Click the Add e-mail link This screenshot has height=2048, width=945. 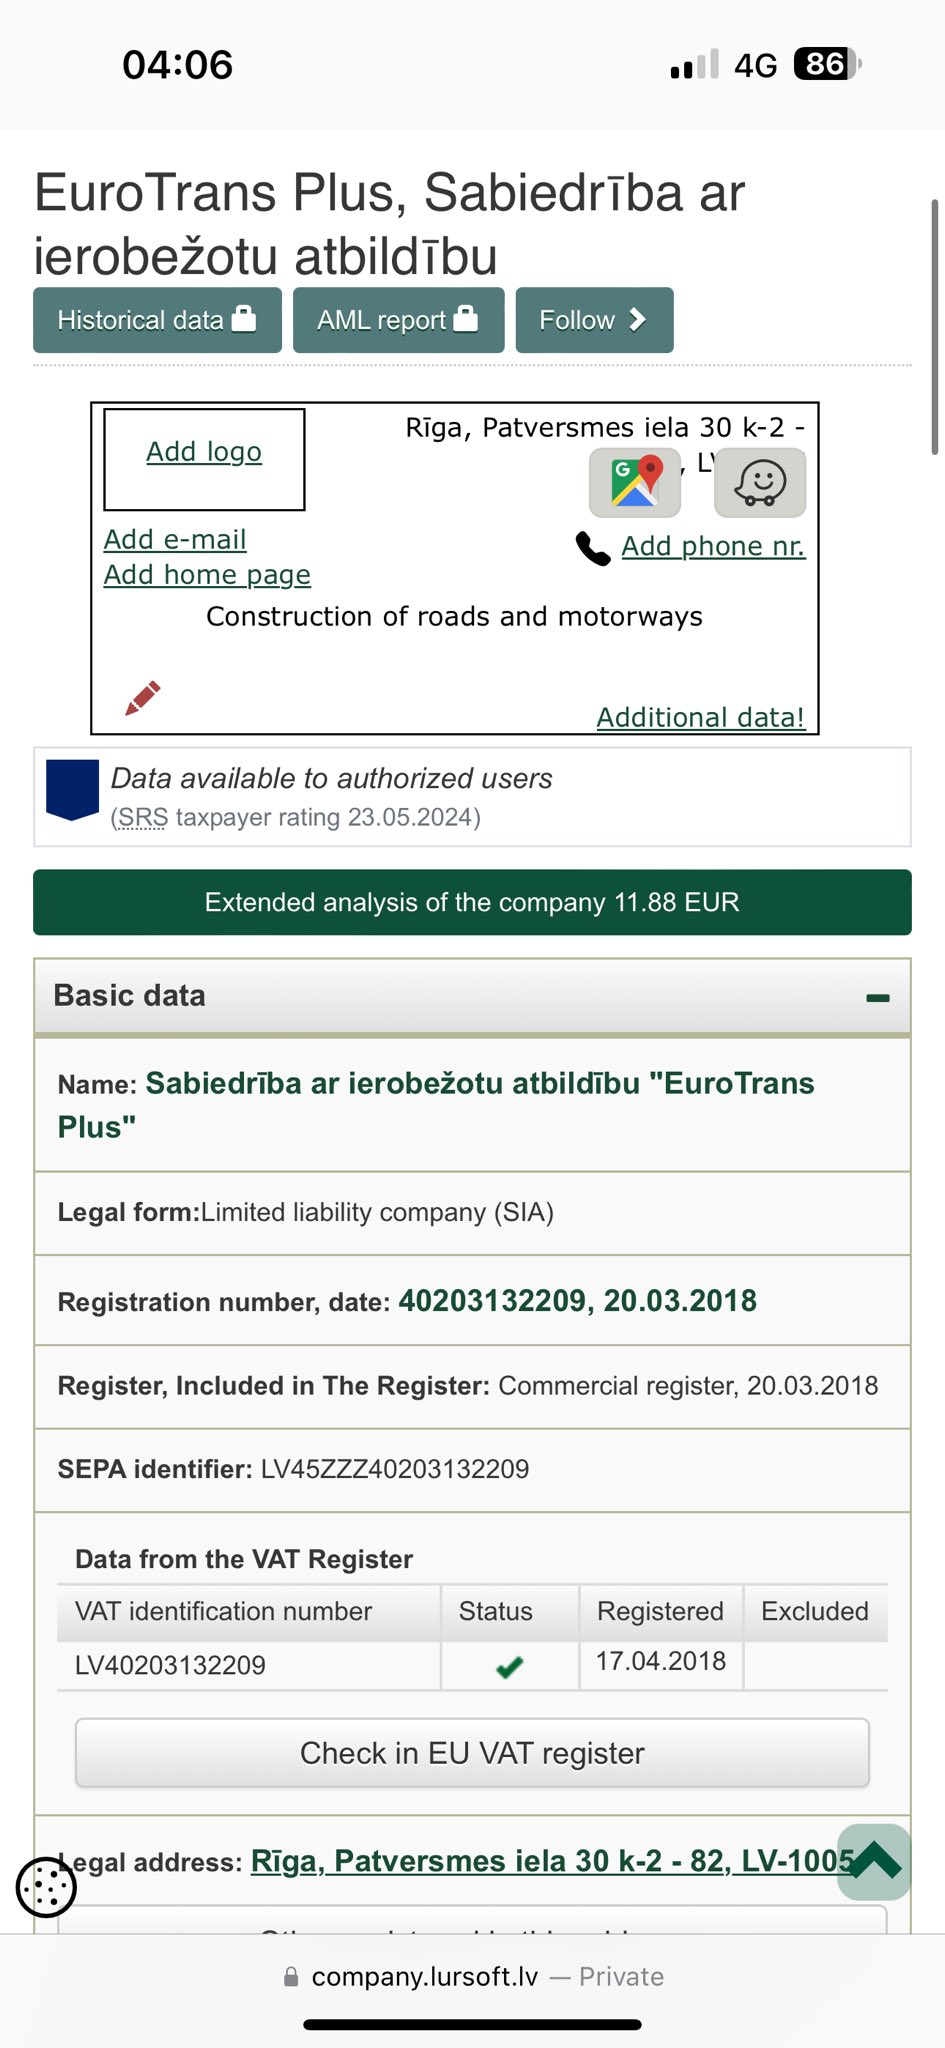coord(175,539)
